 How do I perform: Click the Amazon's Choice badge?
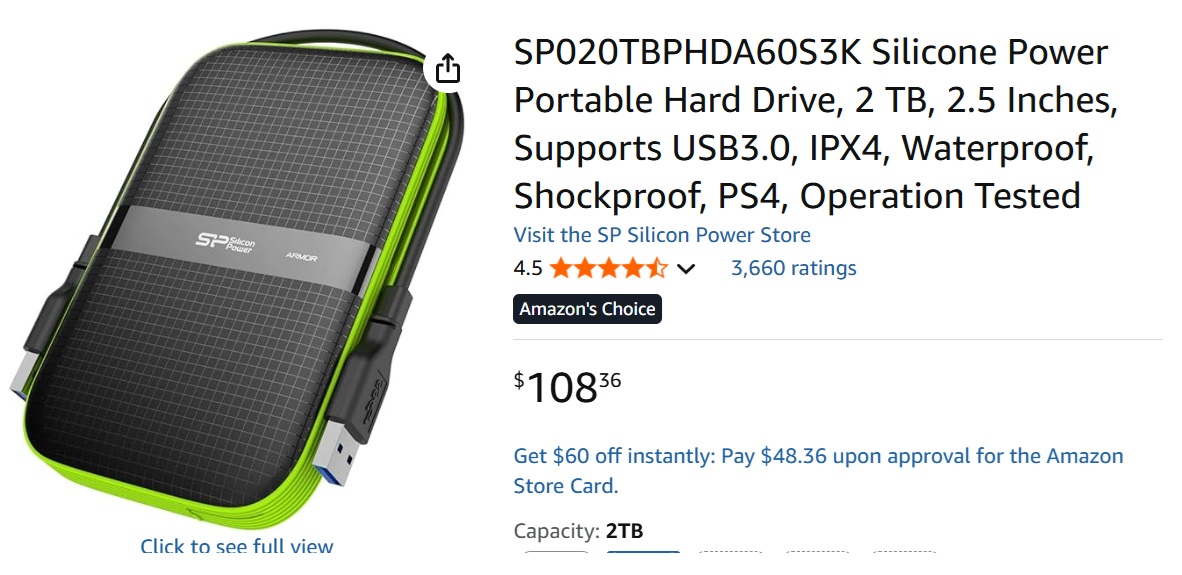coord(587,309)
